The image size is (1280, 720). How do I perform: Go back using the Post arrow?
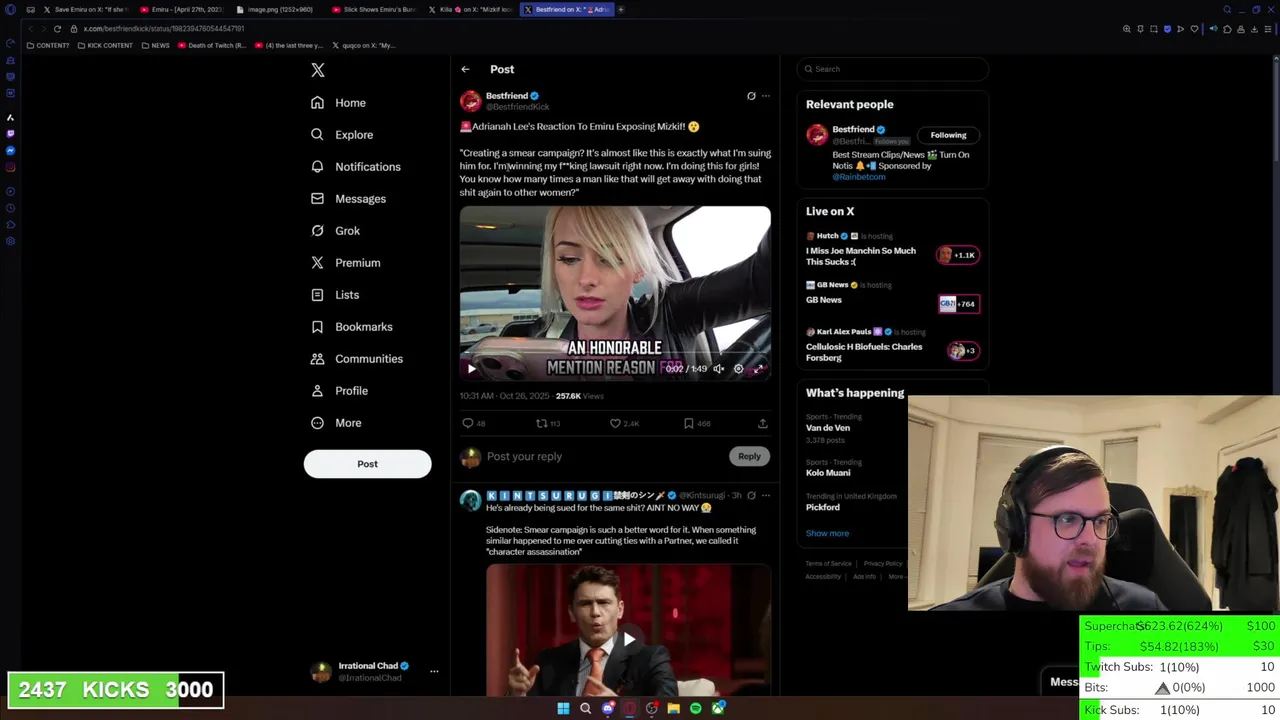tap(465, 69)
